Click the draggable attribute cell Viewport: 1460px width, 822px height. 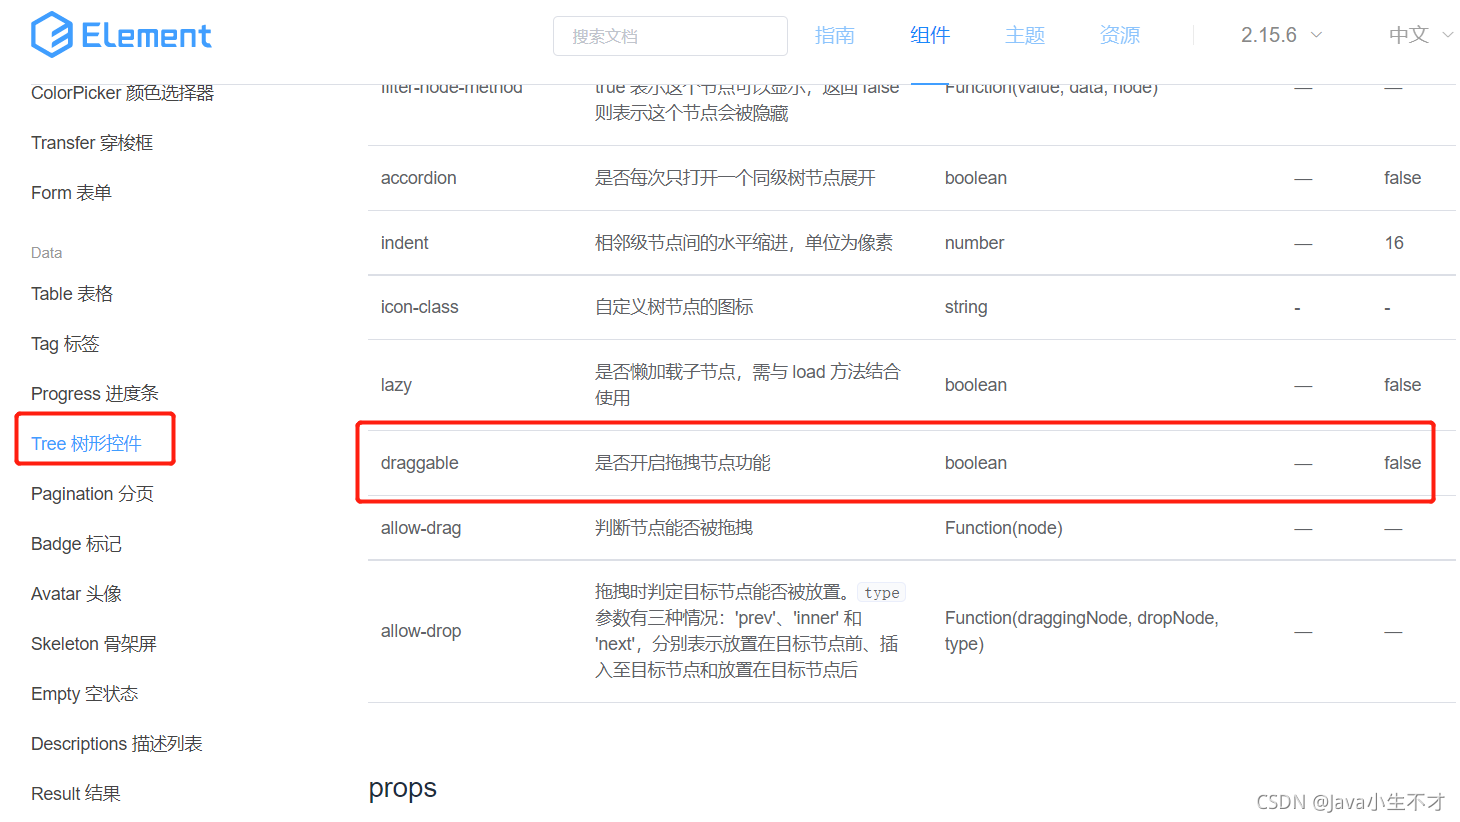pyautogui.click(x=420, y=463)
